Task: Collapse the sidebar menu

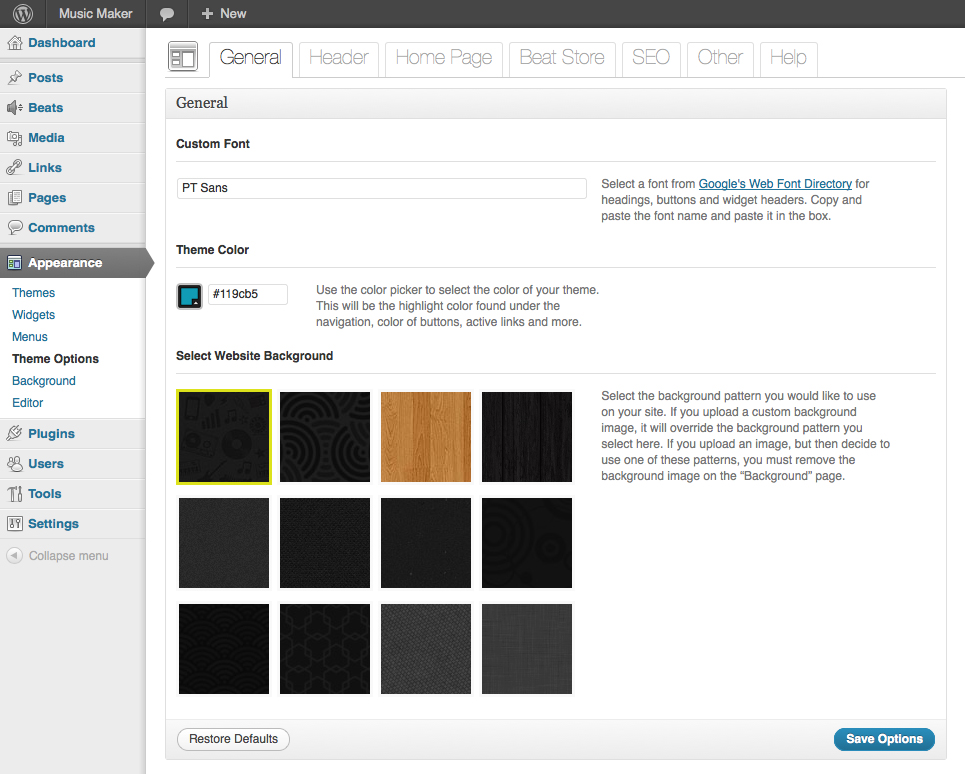Action: click(x=58, y=556)
